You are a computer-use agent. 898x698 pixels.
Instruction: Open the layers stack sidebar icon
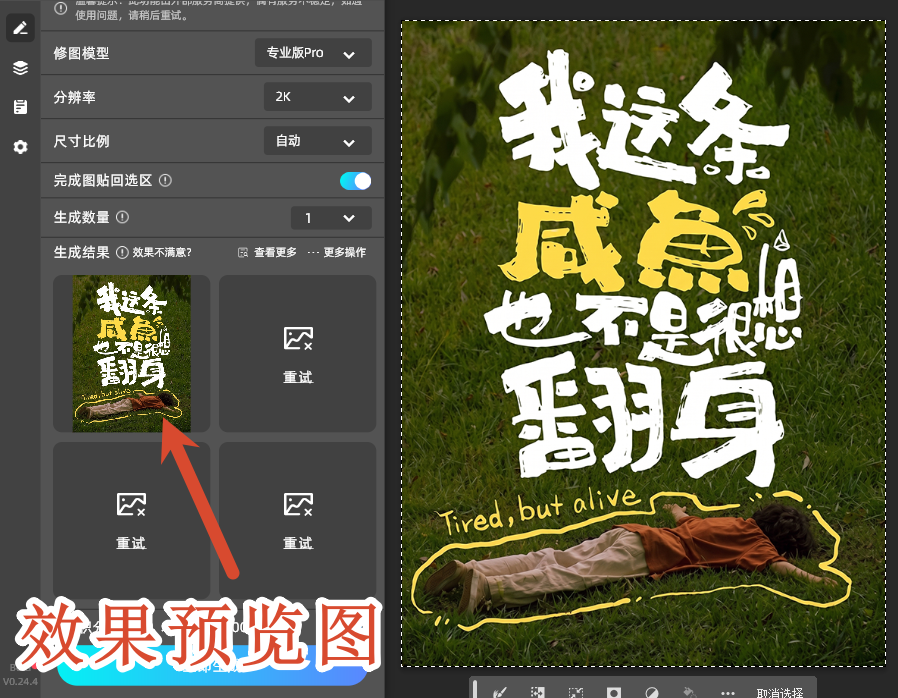(x=20, y=68)
